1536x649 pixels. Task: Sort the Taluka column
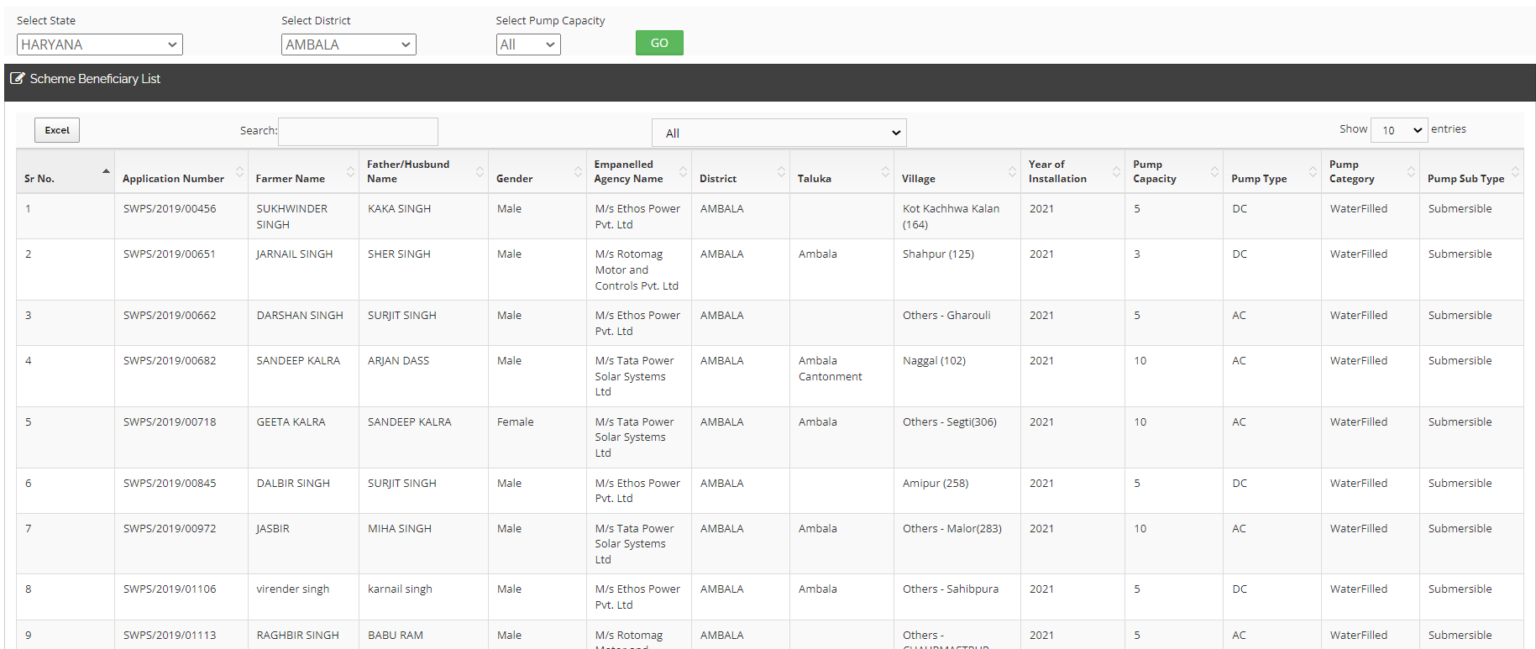click(885, 171)
